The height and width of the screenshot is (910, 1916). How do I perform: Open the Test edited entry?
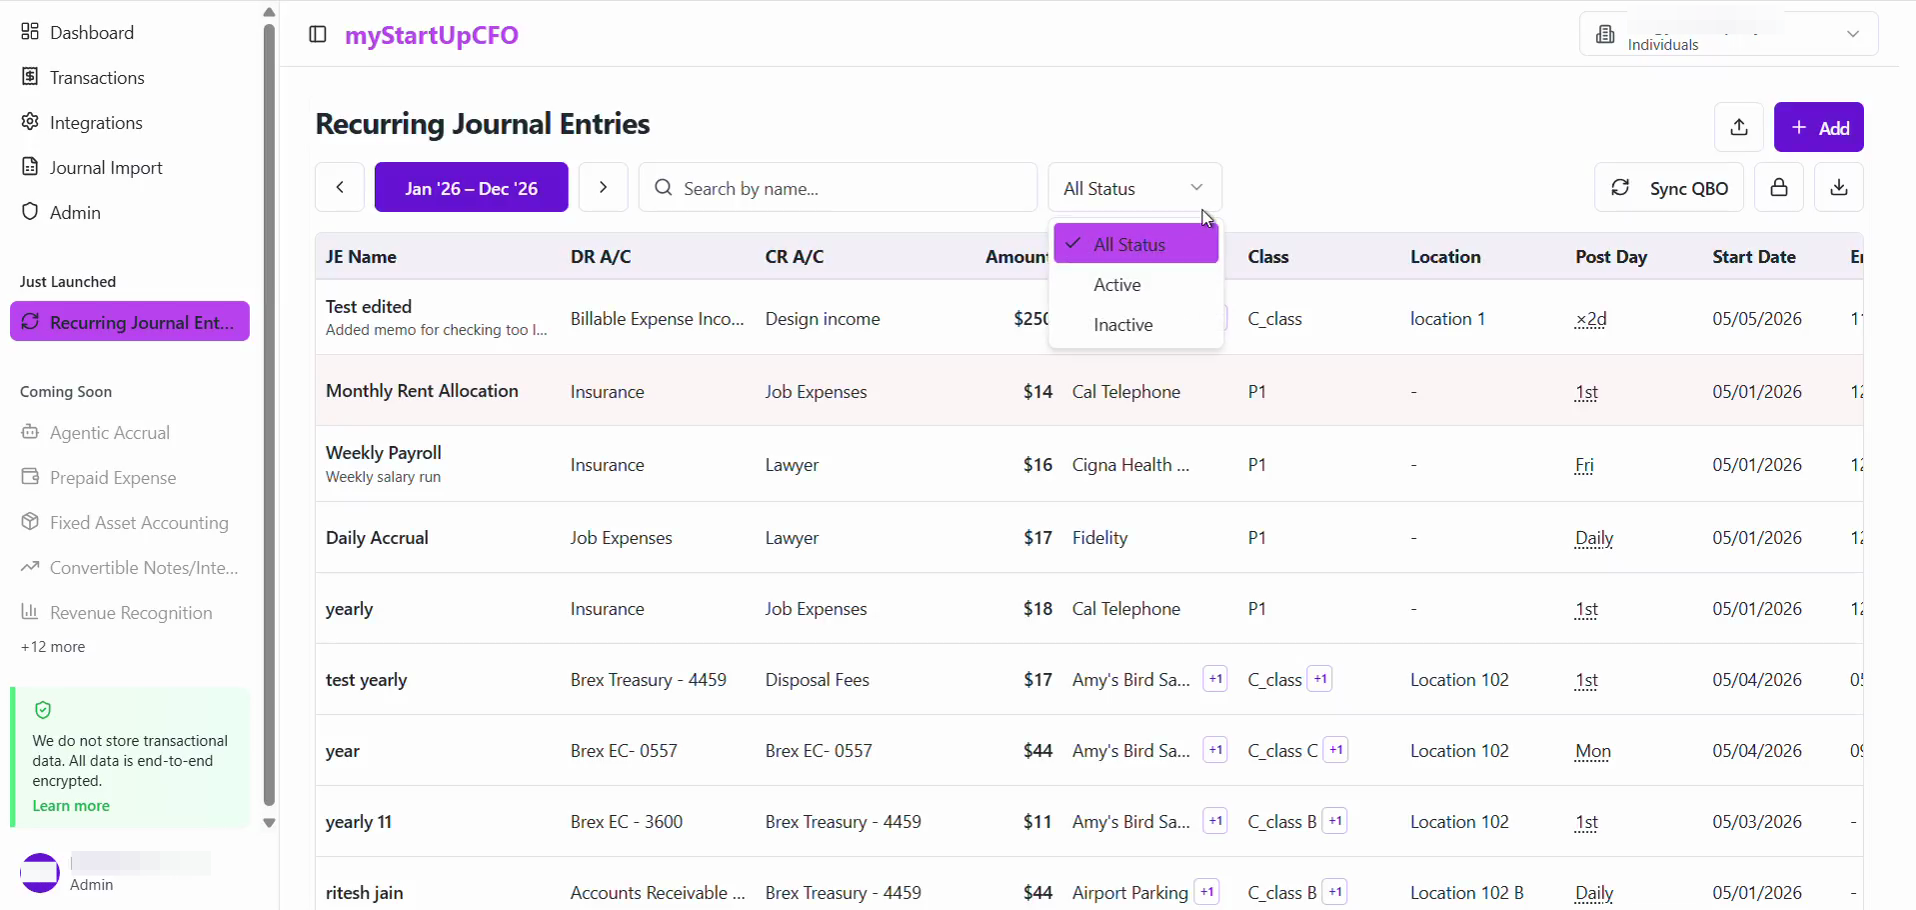tap(369, 307)
